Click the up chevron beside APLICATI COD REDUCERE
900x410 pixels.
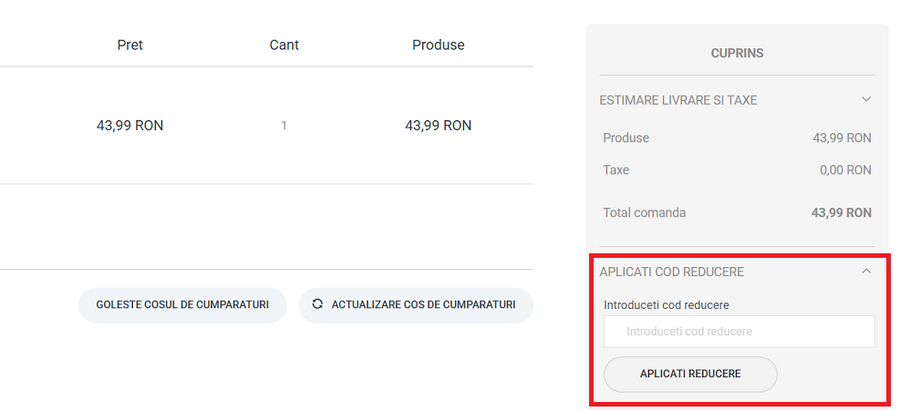[x=866, y=271]
